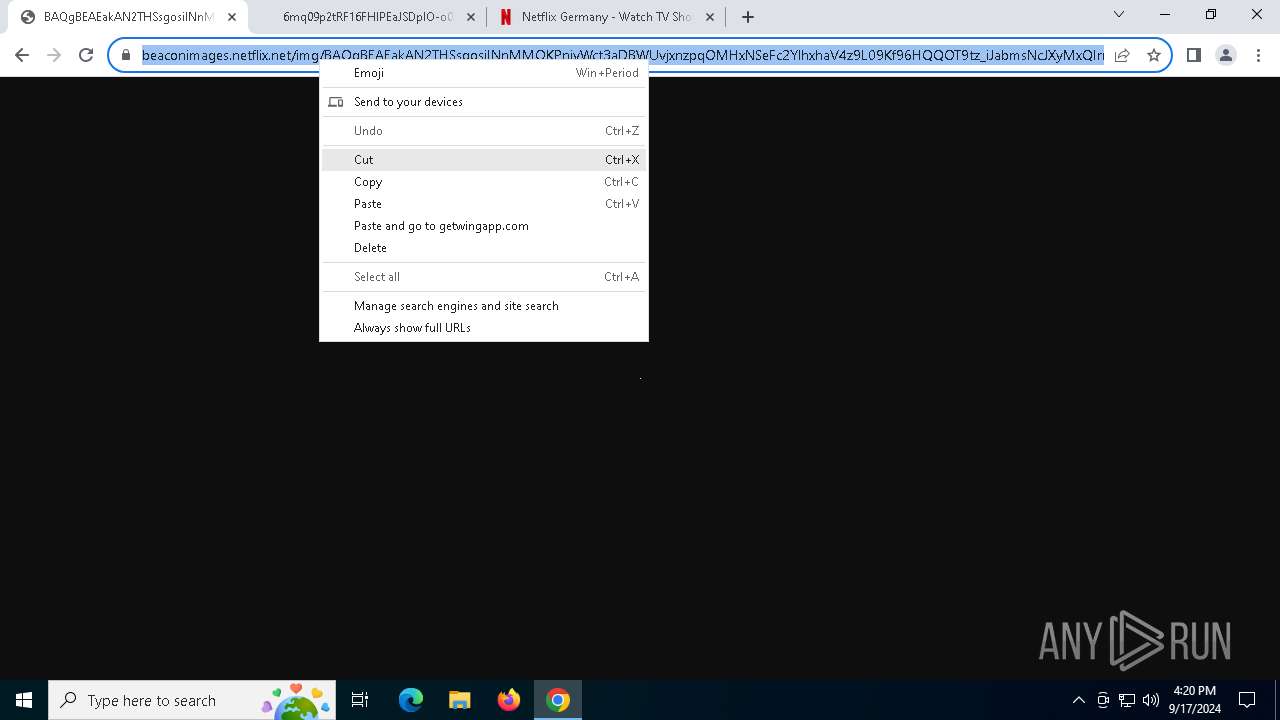Open File Explorer from taskbar
This screenshot has width=1280, height=720.
[x=459, y=700]
